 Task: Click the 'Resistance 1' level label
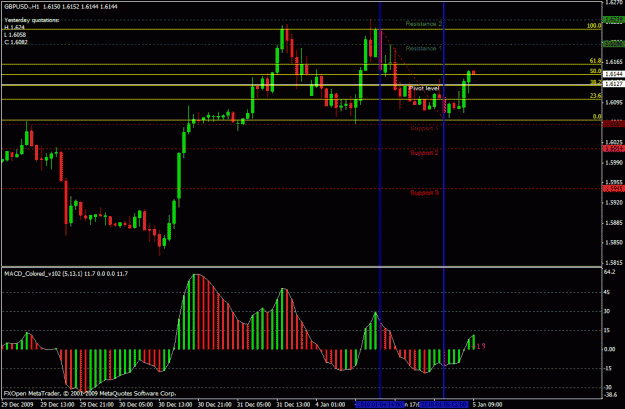click(x=423, y=49)
